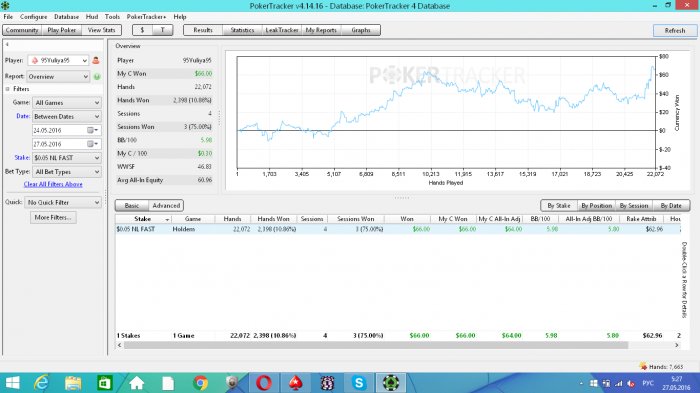Open the start date calendar picker
Image resolution: width=700 pixels, height=393 pixels.
click(92, 130)
